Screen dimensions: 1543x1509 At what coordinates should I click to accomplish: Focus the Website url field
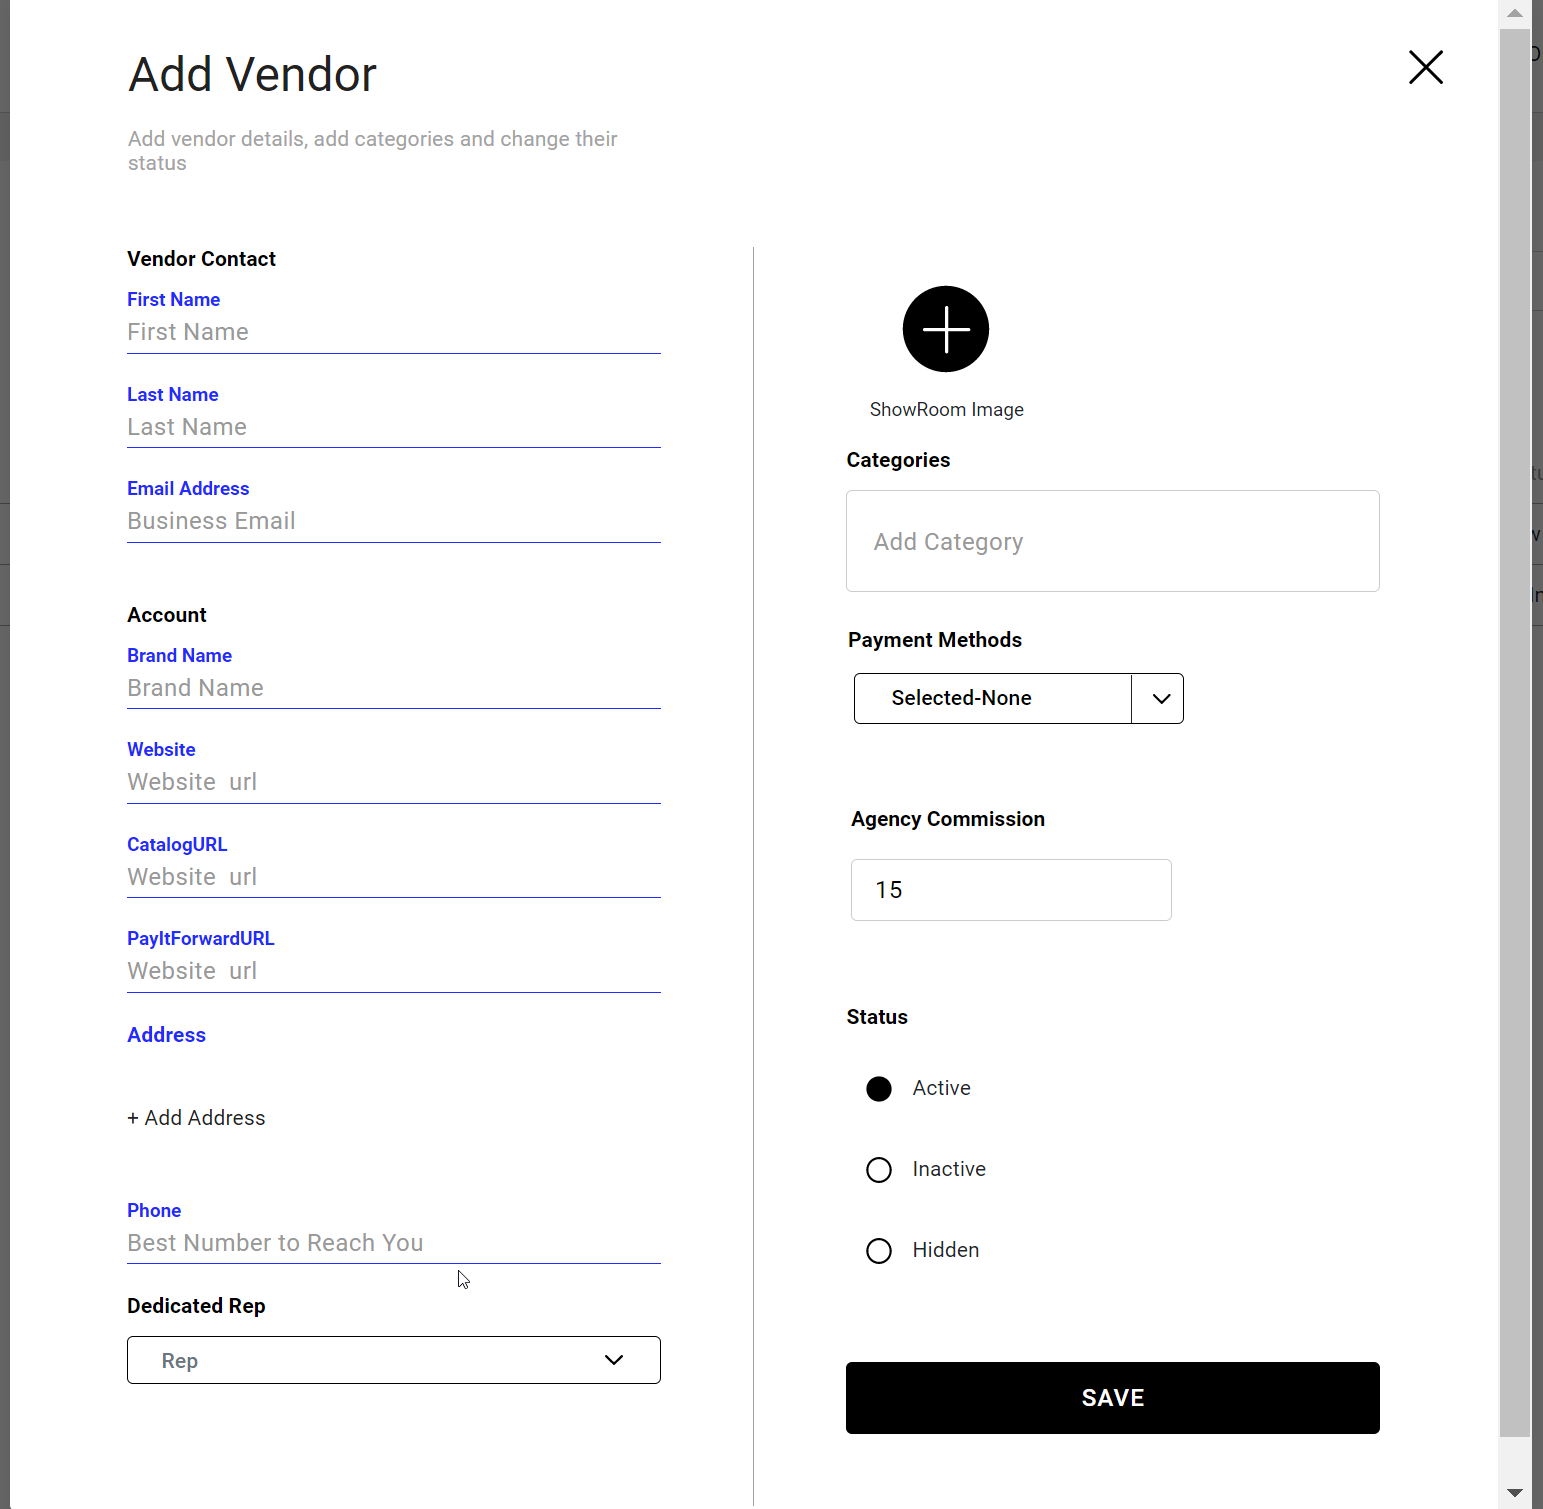pyautogui.click(x=393, y=782)
